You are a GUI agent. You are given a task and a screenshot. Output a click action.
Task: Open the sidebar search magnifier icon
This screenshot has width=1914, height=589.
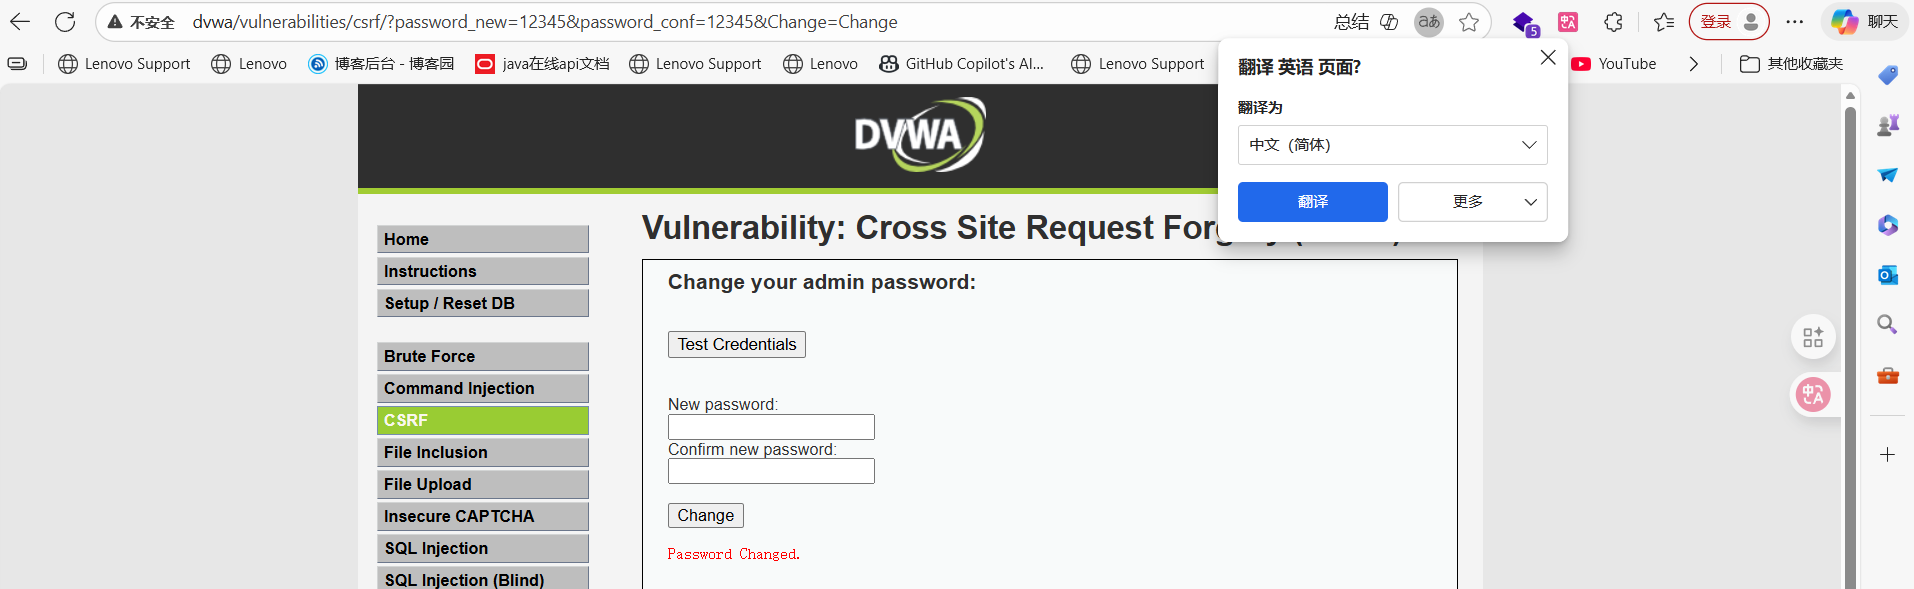(x=1887, y=324)
